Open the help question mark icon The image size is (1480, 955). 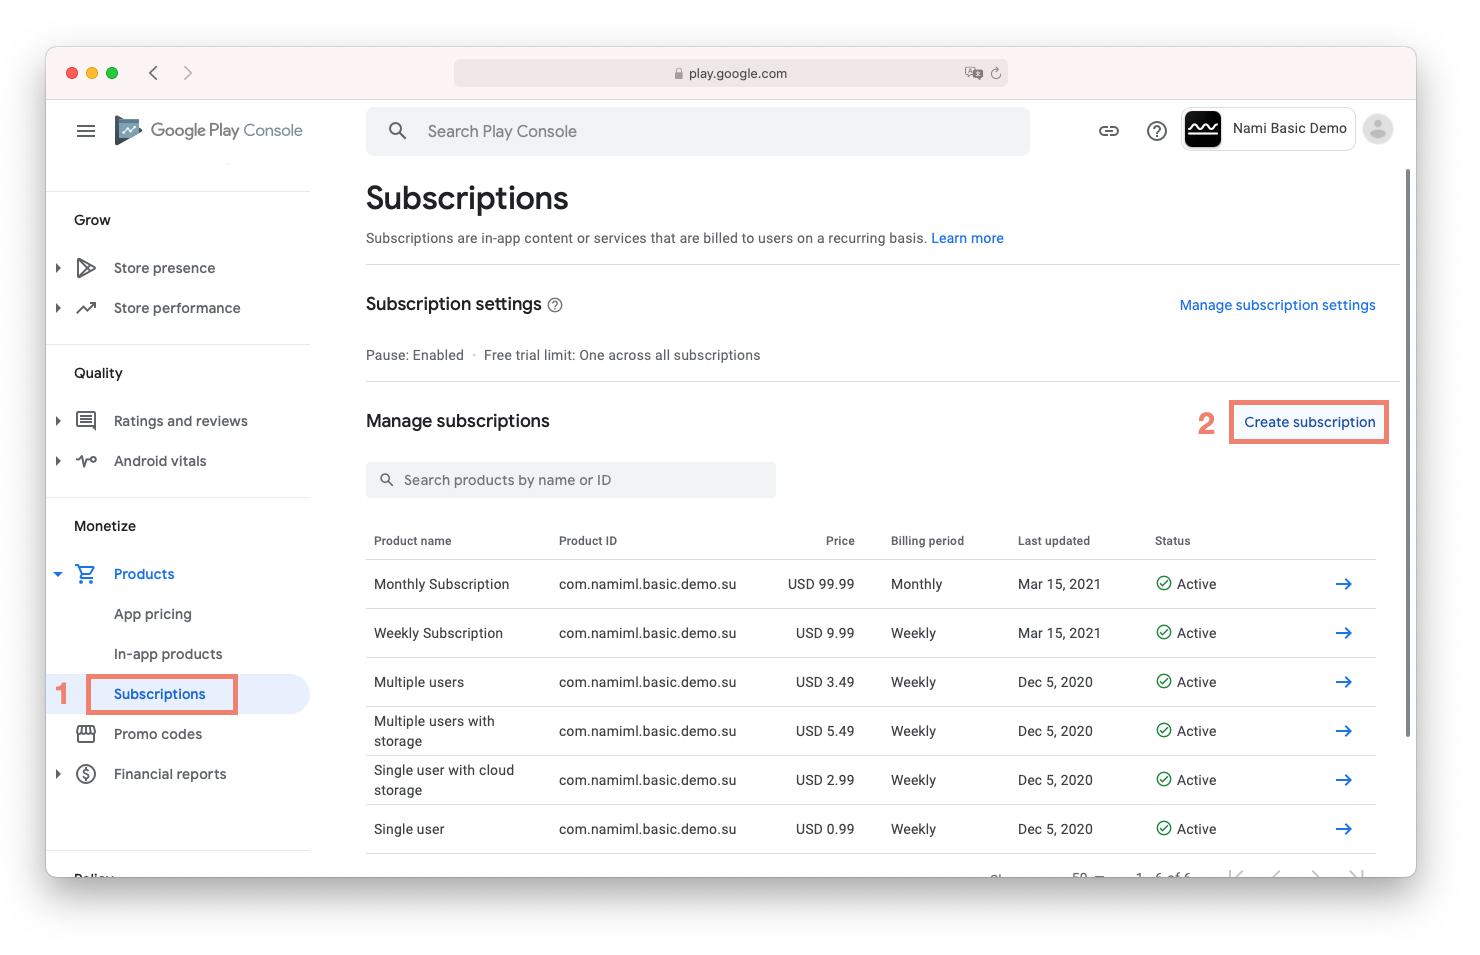click(1157, 131)
